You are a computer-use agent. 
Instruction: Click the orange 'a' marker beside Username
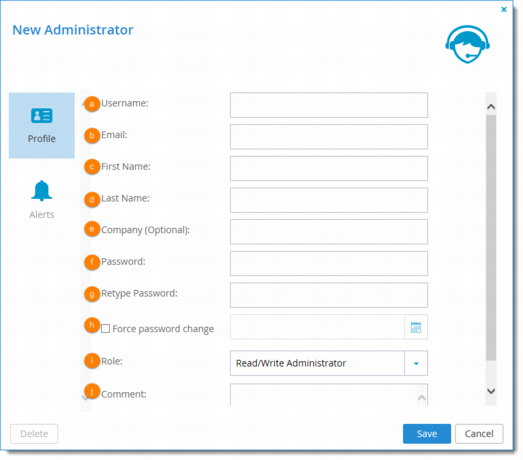coord(92,104)
